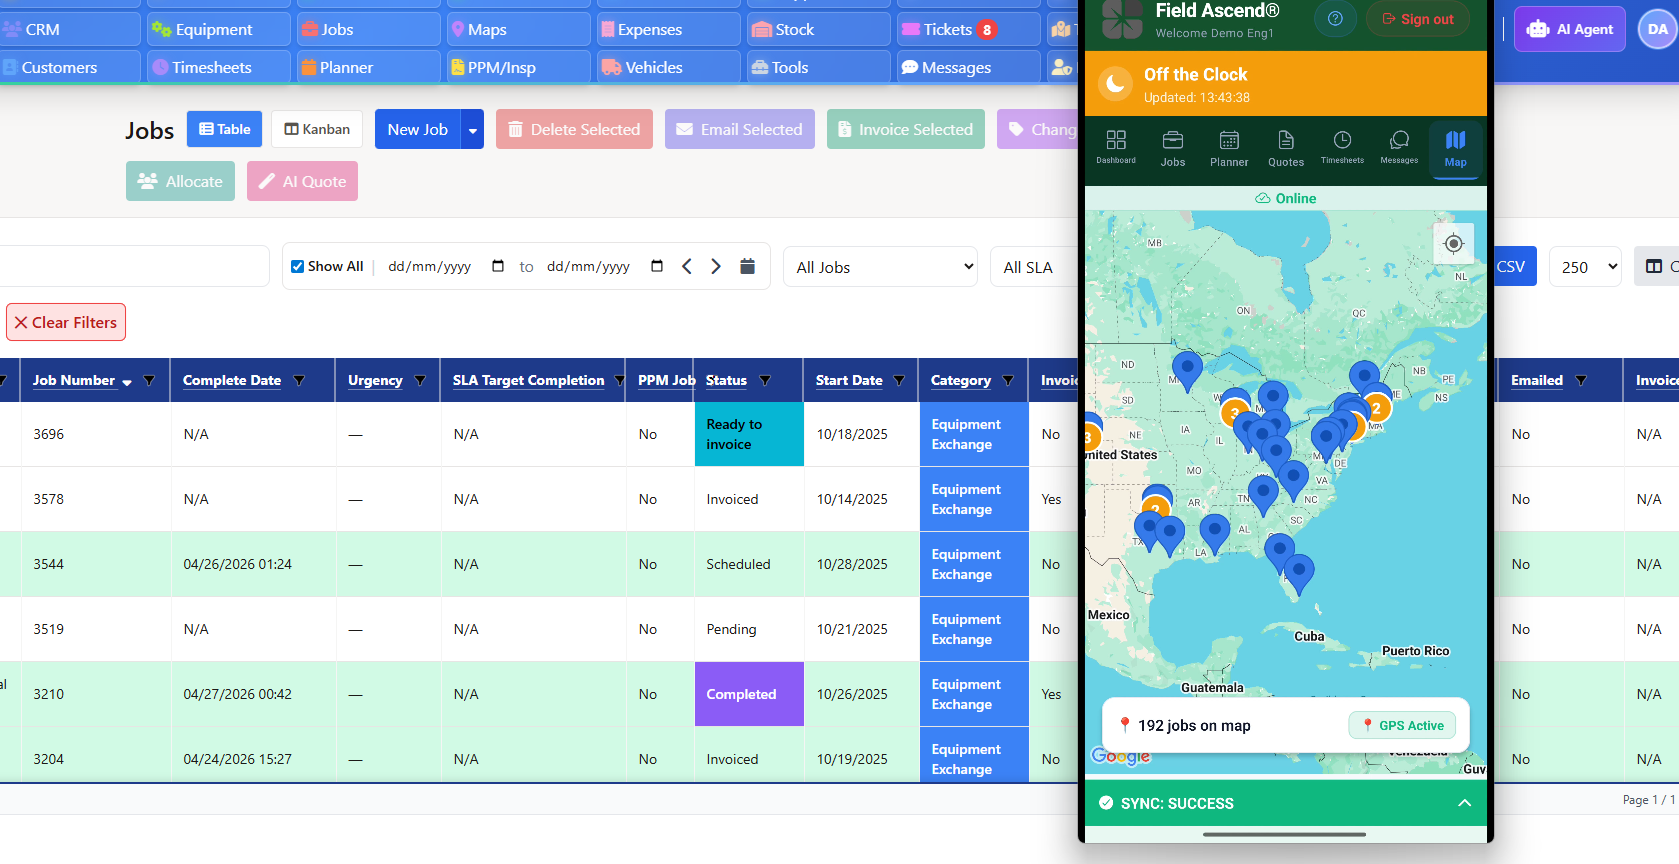1679x864 pixels.
Task: Click the locate-me target icon on map
Action: (1454, 243)
